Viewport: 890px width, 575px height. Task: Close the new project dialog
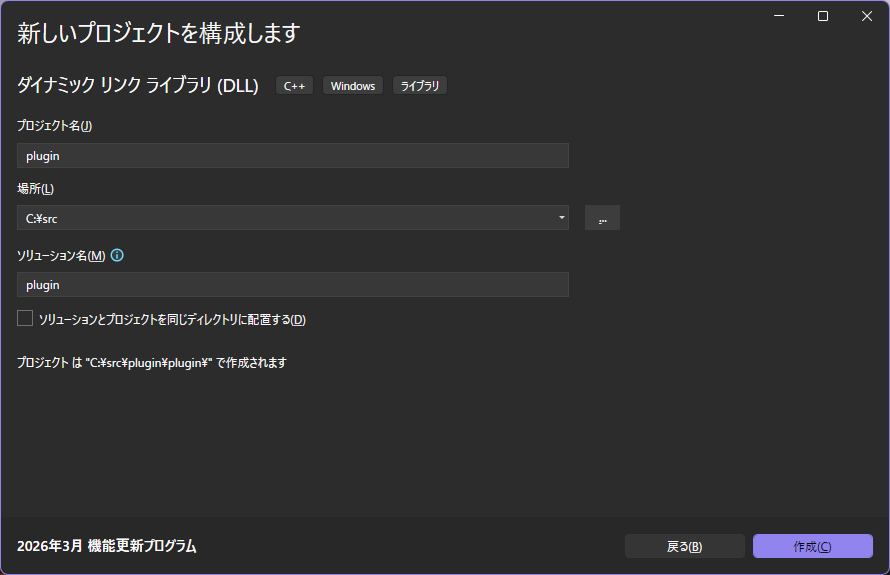coord(867,16)
